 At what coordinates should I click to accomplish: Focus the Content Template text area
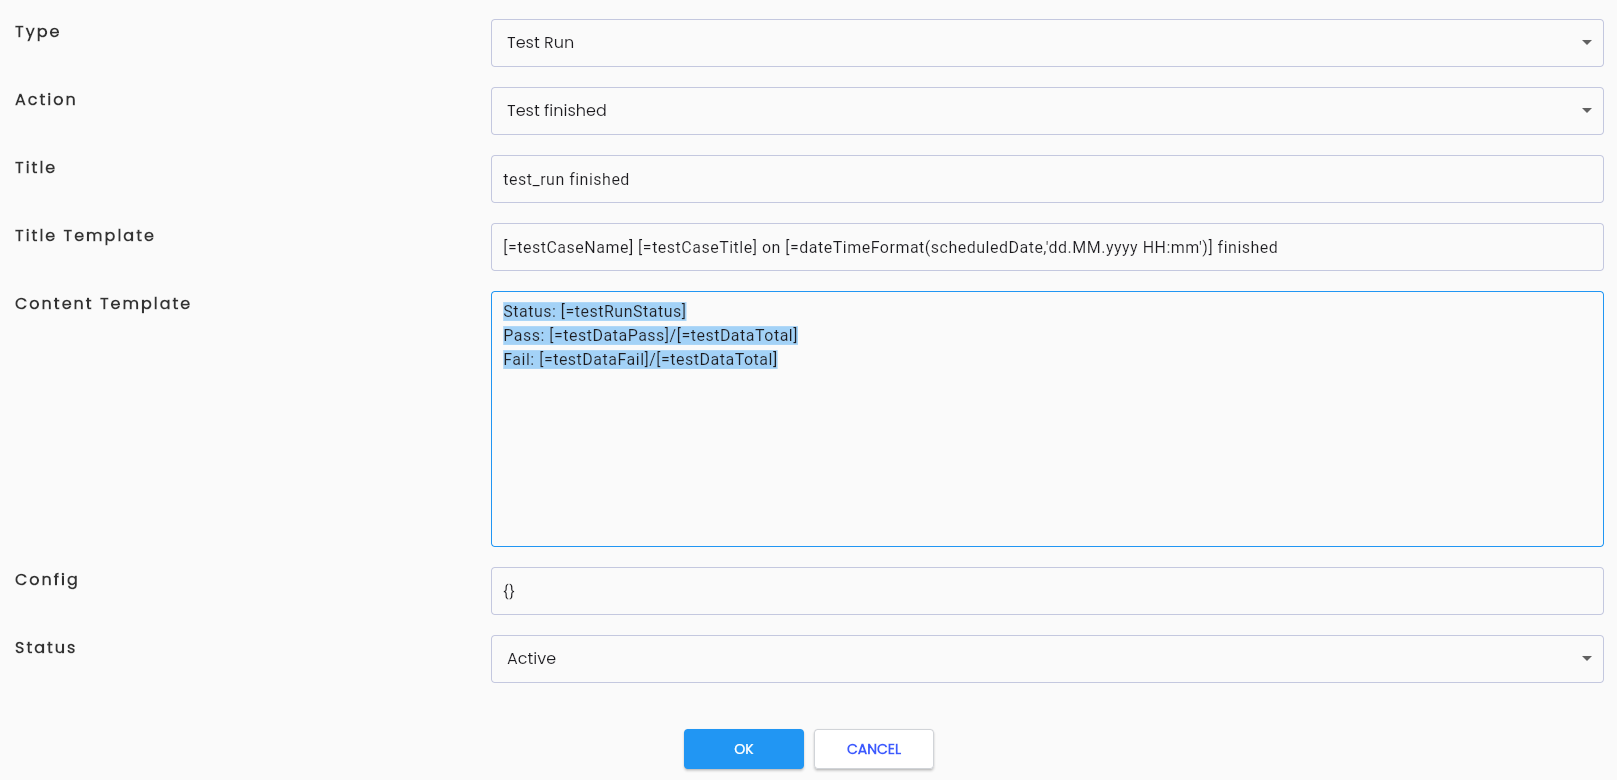pos(1047,419)
